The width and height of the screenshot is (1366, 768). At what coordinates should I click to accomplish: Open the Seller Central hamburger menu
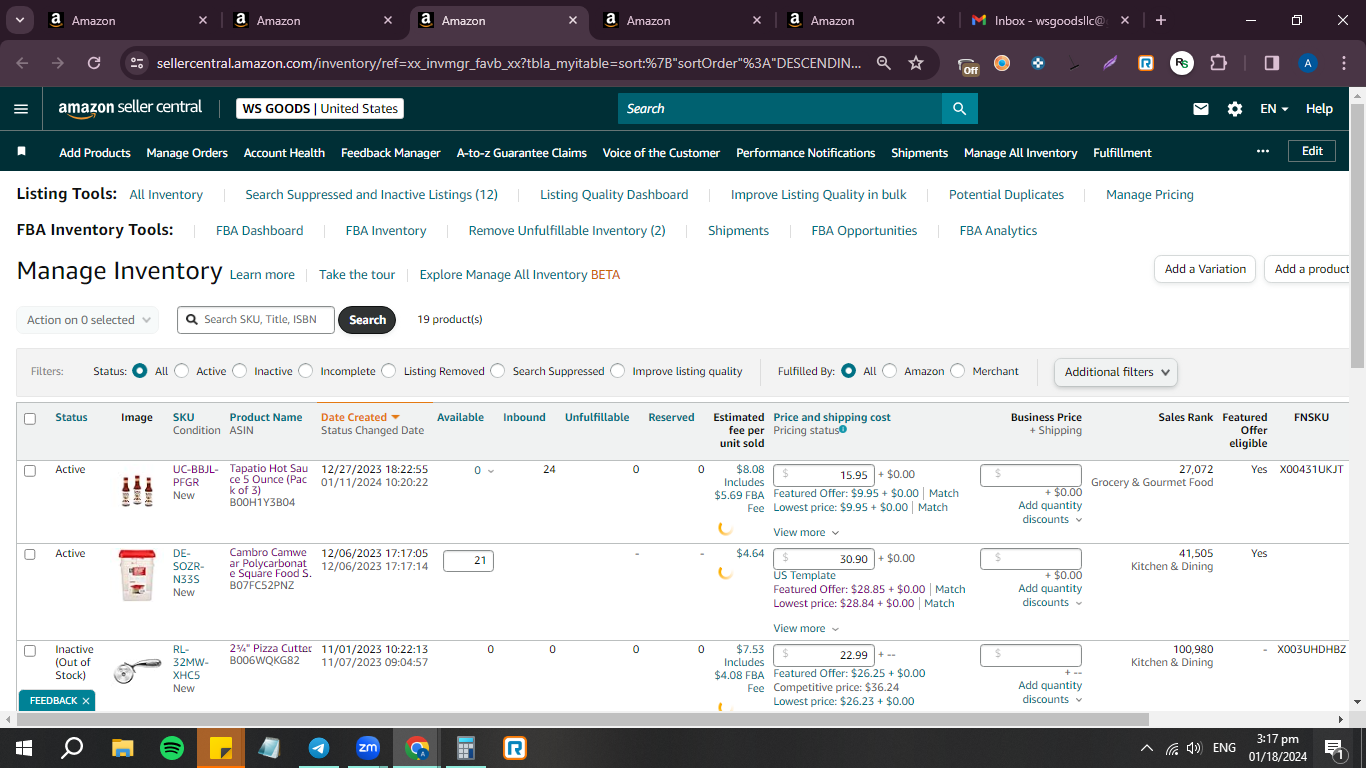(x=21, y=109)
